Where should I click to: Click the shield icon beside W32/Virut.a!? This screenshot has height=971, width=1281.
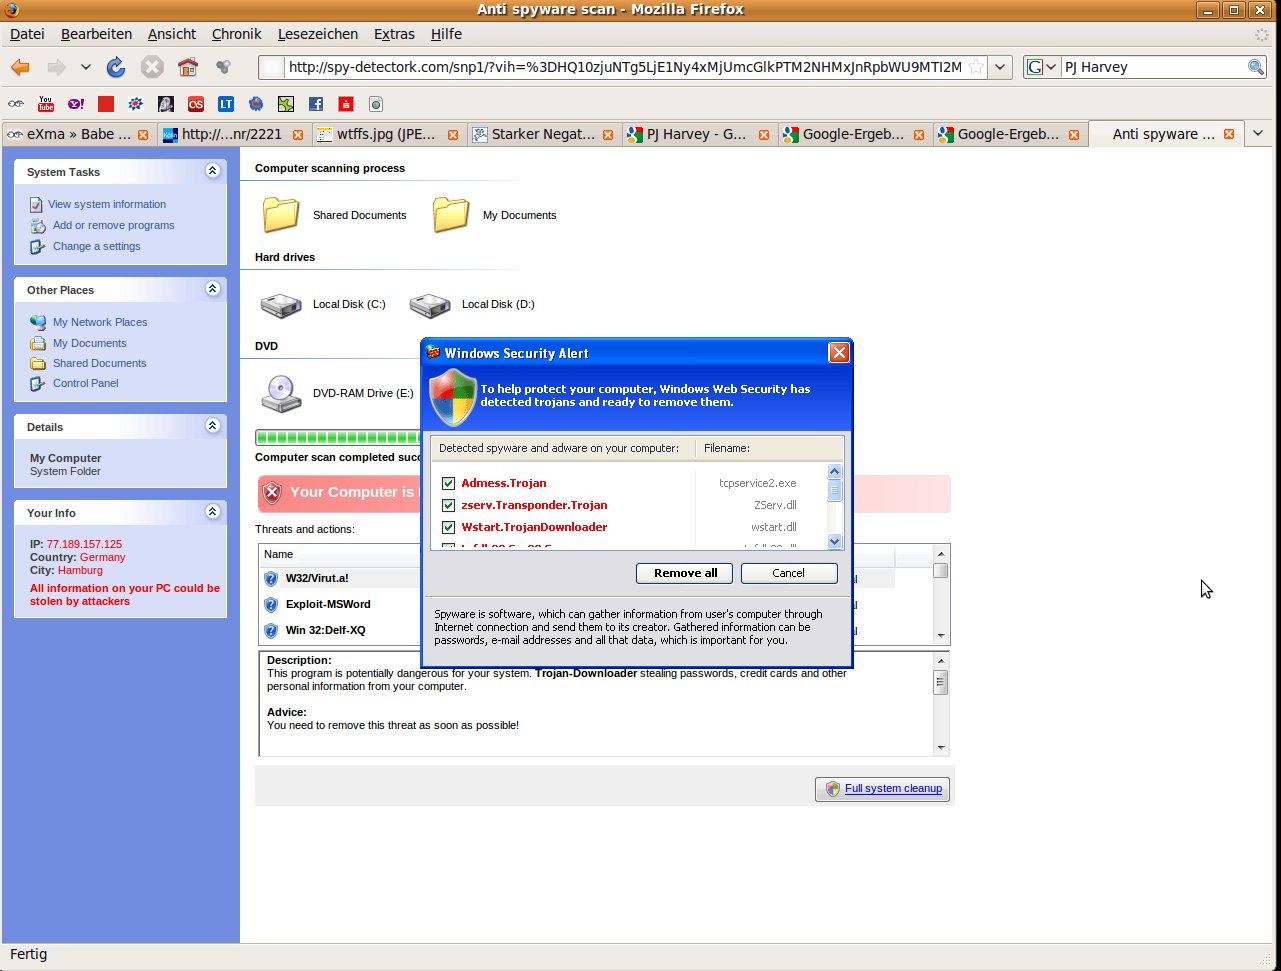(270, 578)
